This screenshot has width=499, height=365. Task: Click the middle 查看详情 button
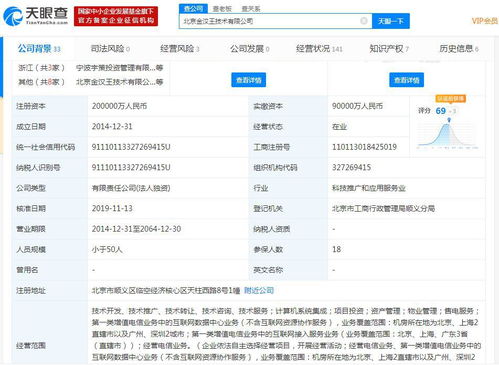point(249,80)
